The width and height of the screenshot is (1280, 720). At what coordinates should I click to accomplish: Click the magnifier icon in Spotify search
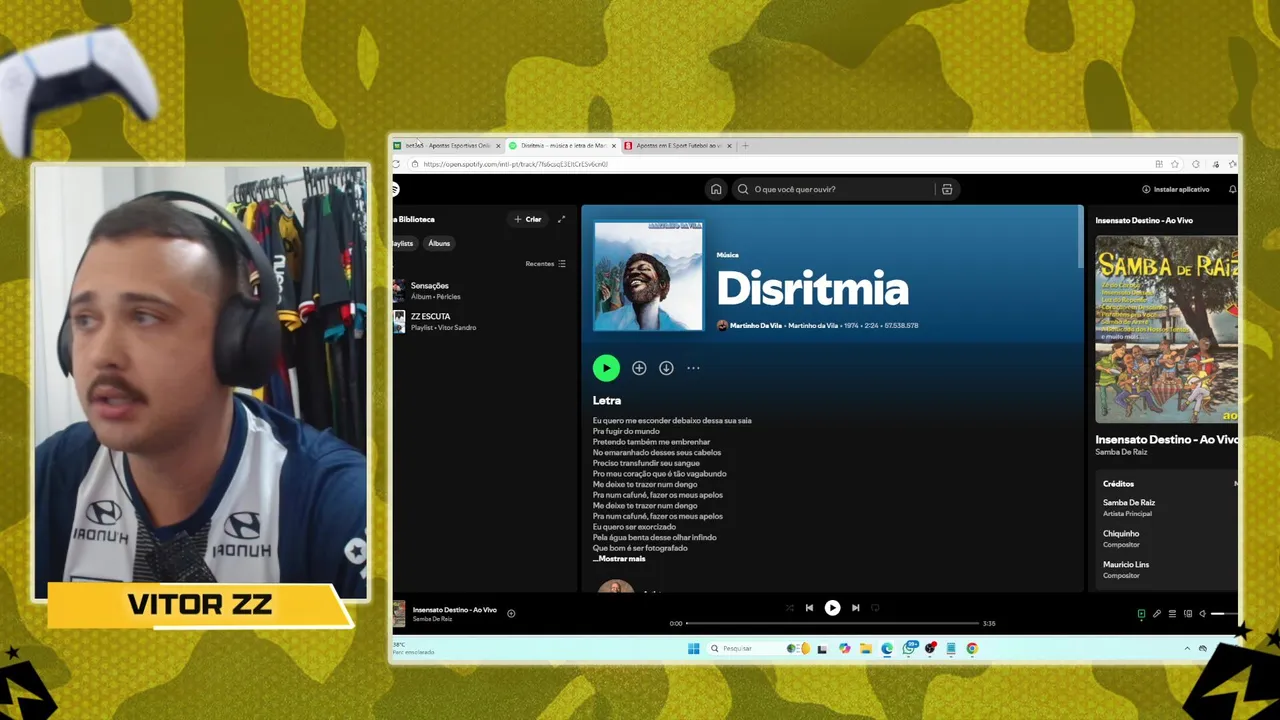click(x=743, y=189)
